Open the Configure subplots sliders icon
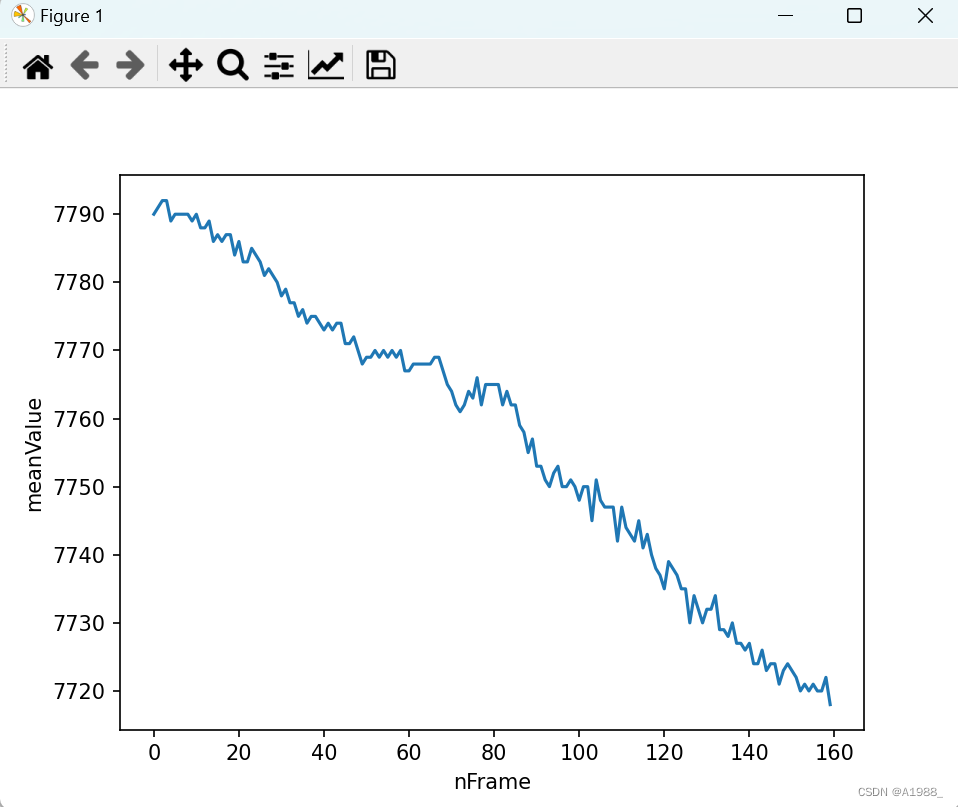This screenshot has height=807, width=958. 278,64
